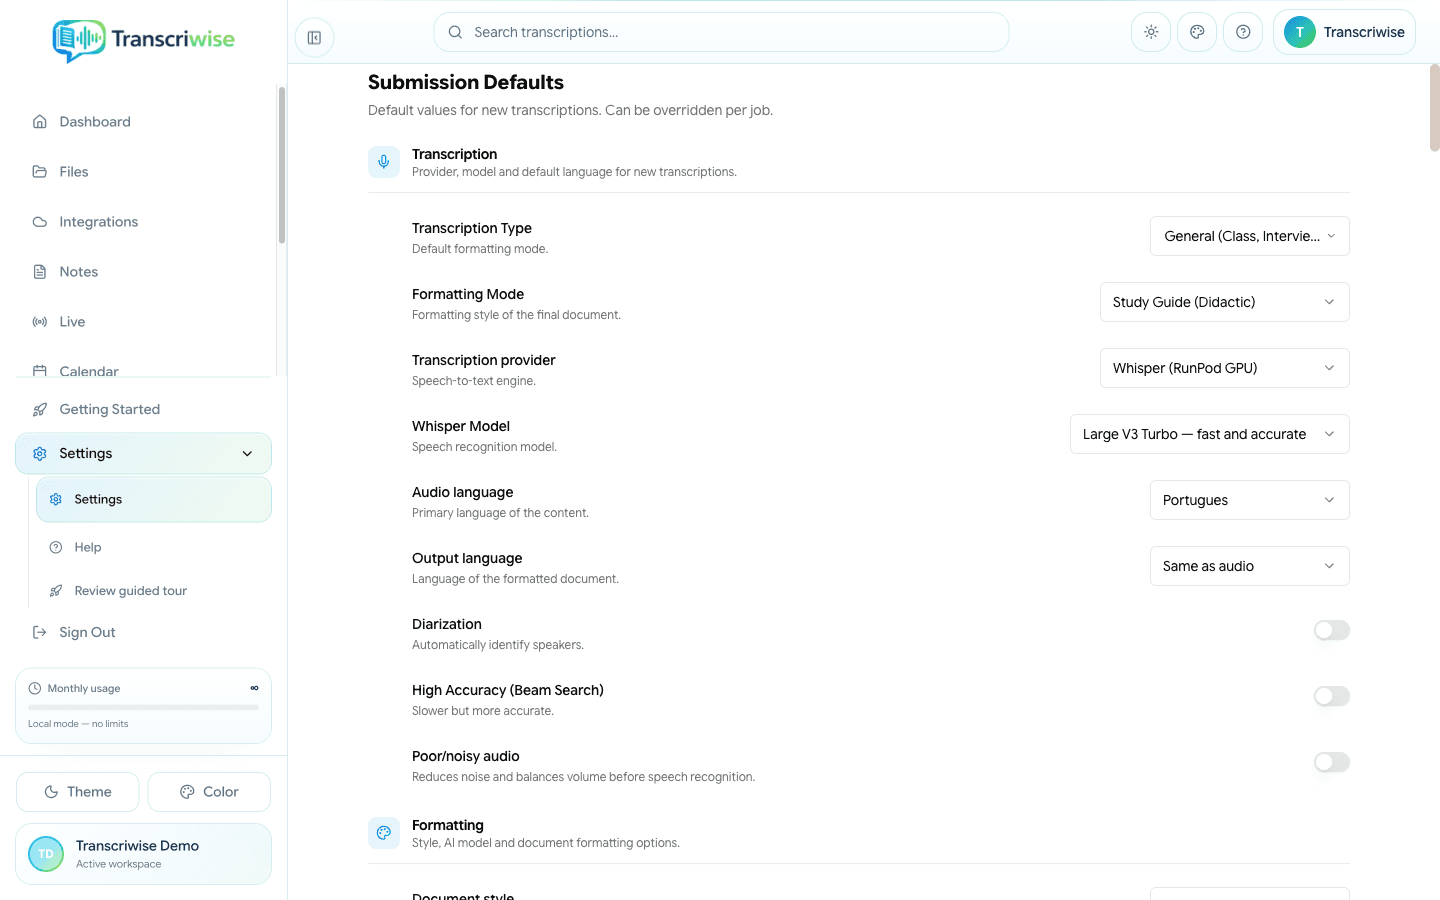Click 'Local mode — no limits' text
This screenshot has width=1440, height=900.
pos(78,724)
